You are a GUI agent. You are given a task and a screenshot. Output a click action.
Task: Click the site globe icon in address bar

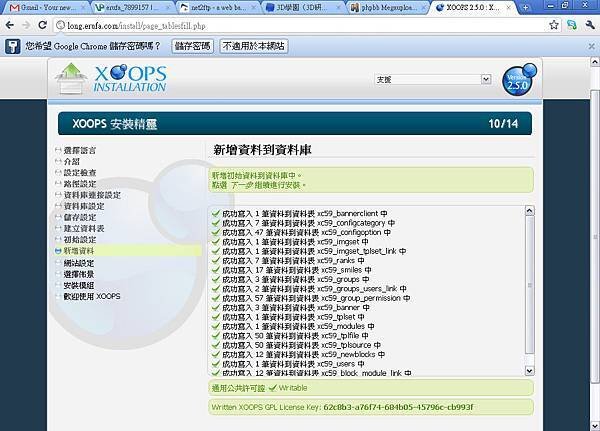click(60, 26)
